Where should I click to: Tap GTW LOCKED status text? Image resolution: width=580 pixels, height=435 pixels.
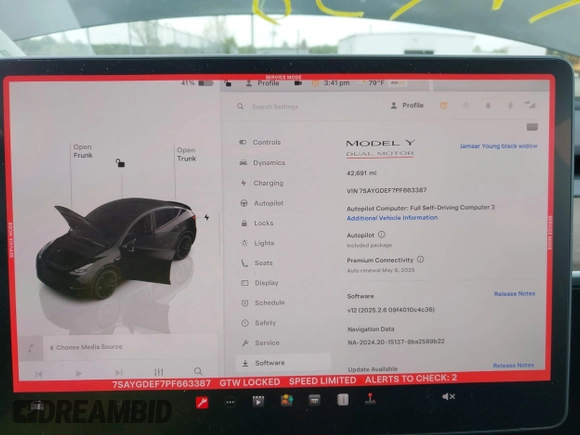click(x=250, y=382)
